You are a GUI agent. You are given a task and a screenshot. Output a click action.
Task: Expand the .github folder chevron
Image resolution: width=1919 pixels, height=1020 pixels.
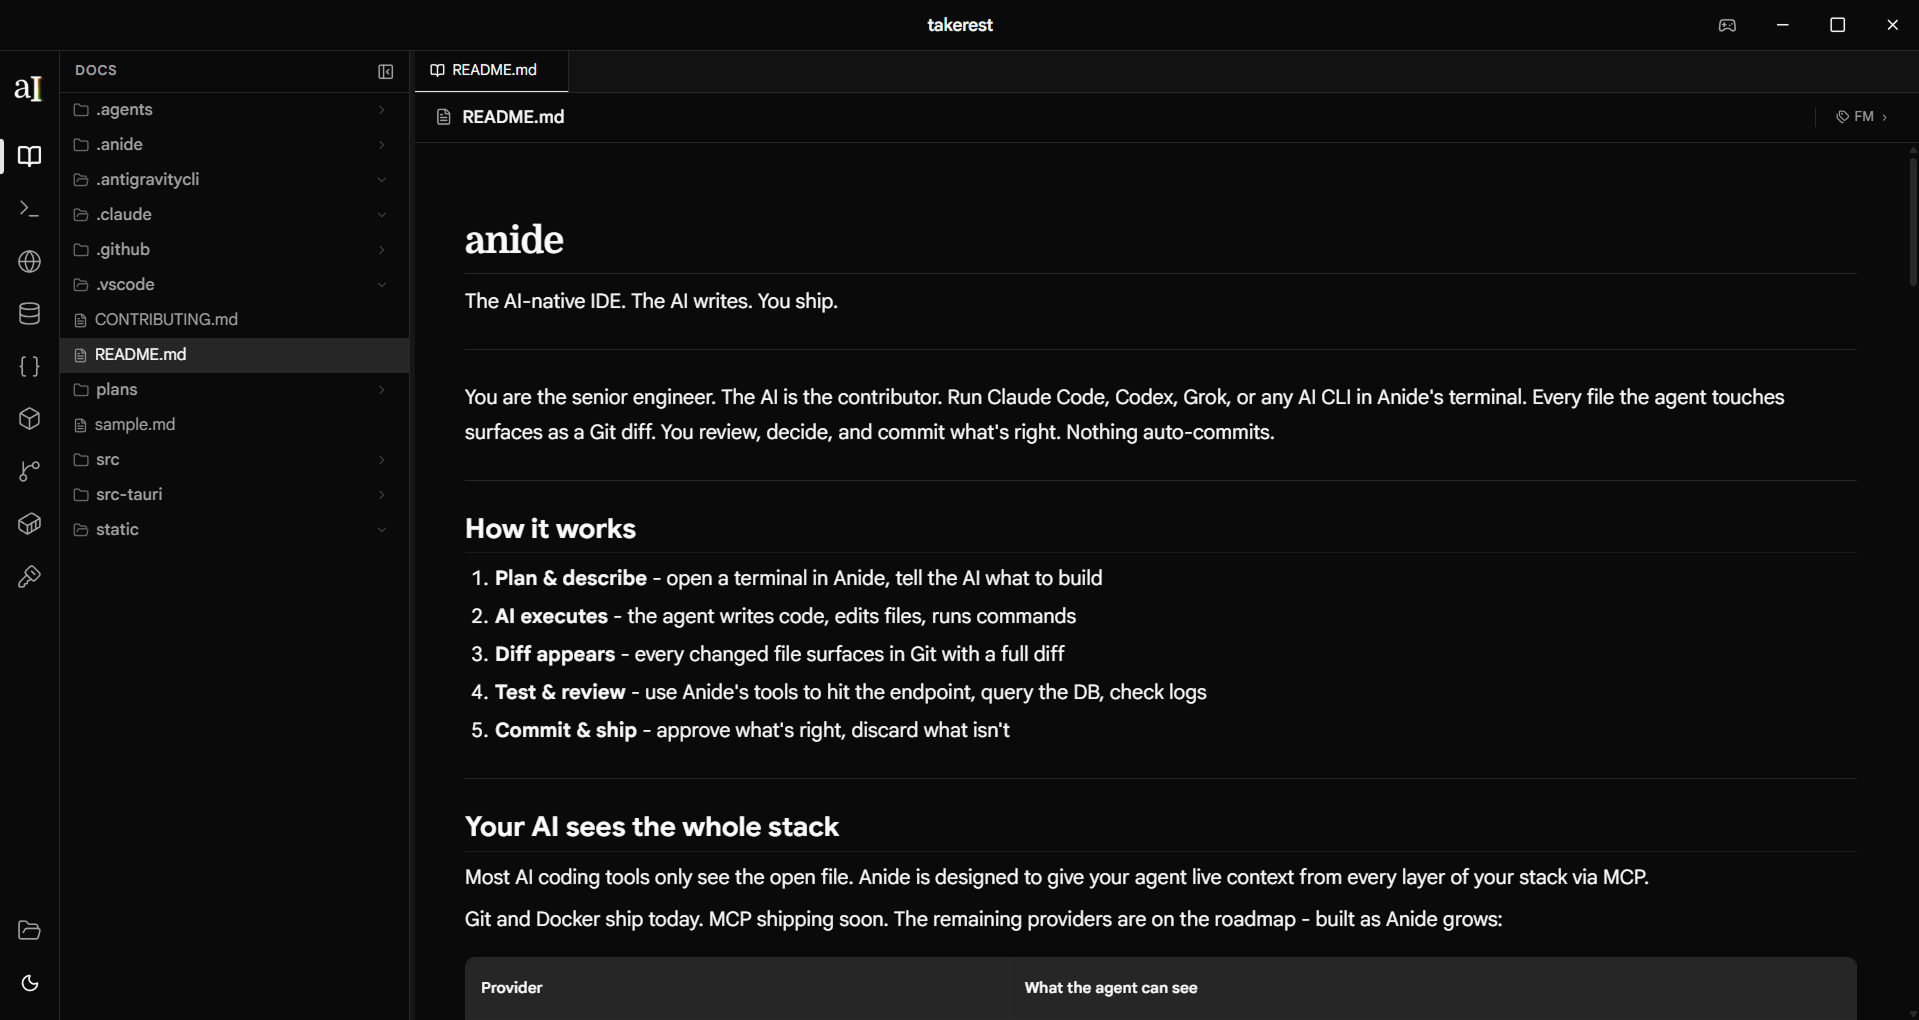381,250
